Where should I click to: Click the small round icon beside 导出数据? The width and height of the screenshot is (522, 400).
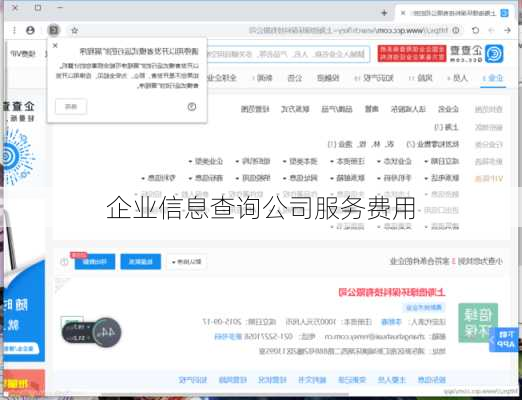(64, 262)
